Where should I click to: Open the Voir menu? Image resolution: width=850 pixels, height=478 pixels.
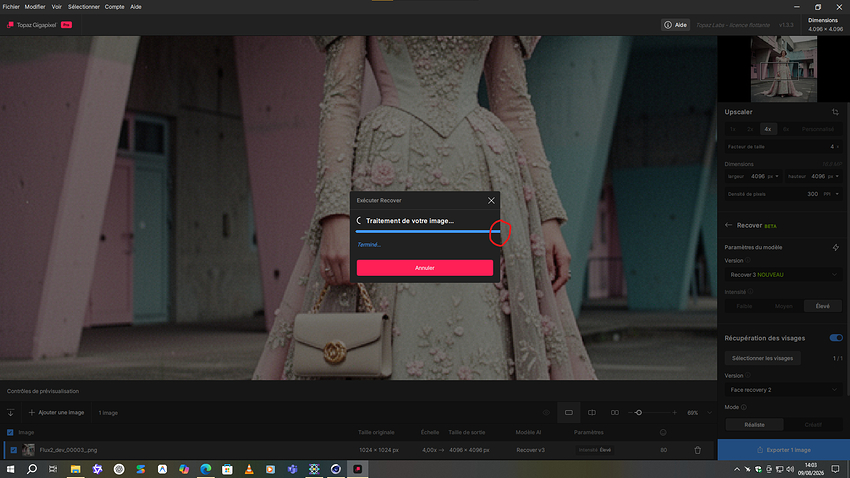[x=56, y=7]
